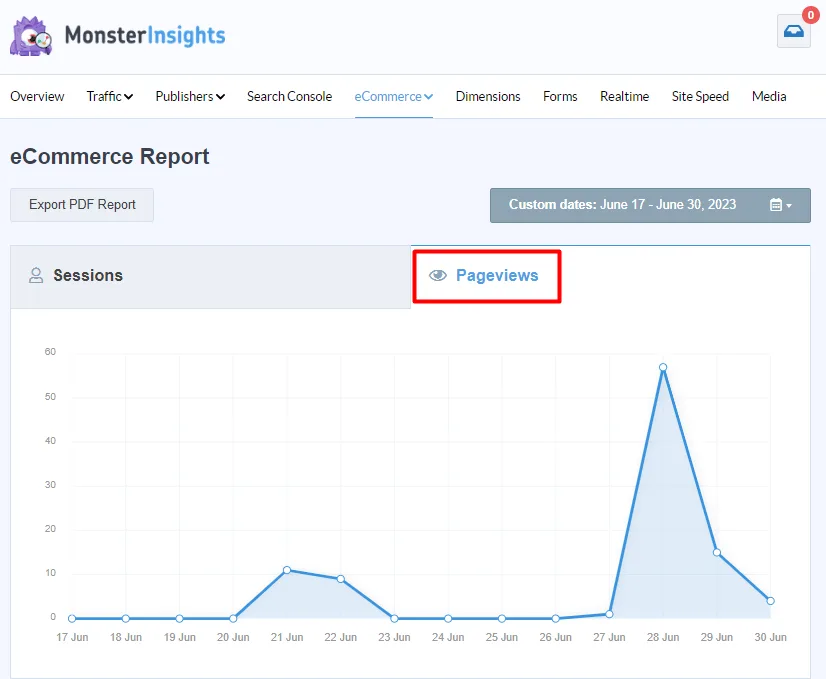Go to the Site Speed report

700,96
